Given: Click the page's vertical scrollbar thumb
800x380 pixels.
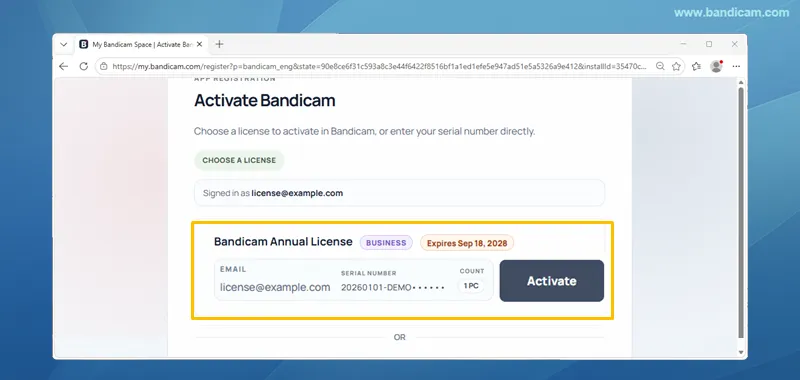Looking at the screenshot, I should [x=741, y=213].
